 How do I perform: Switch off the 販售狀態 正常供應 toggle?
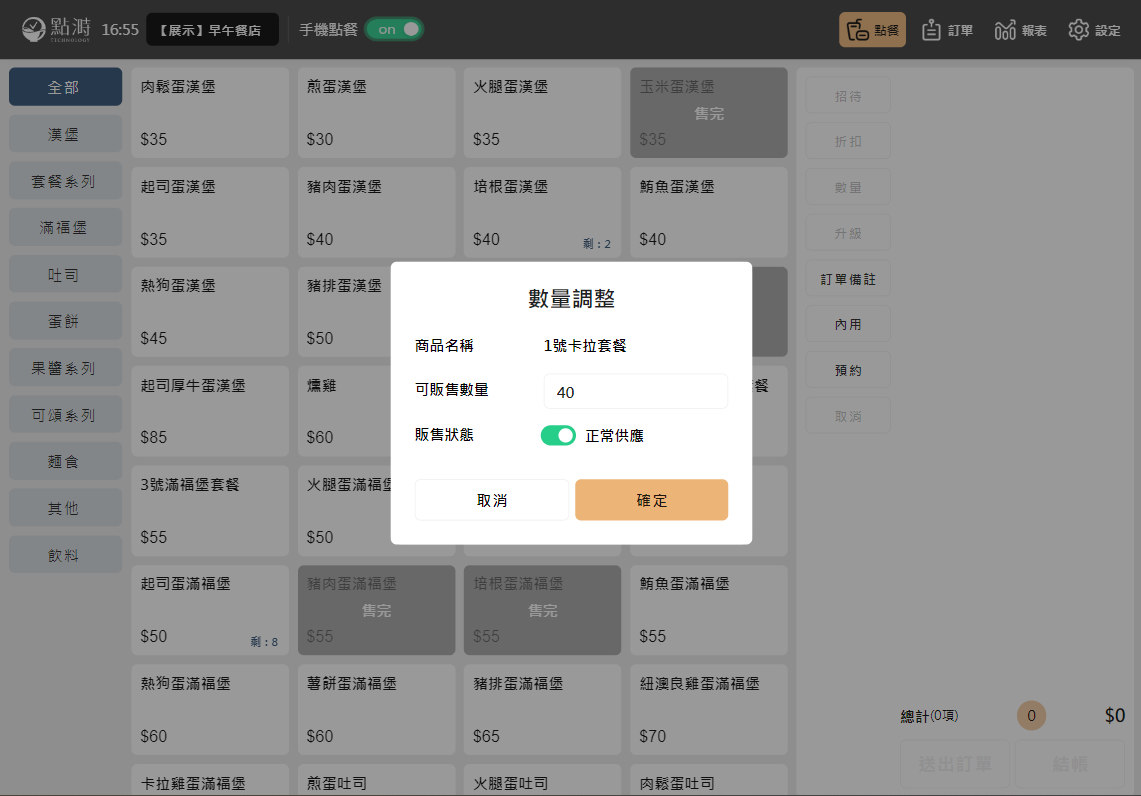click(x=558, y=435)
